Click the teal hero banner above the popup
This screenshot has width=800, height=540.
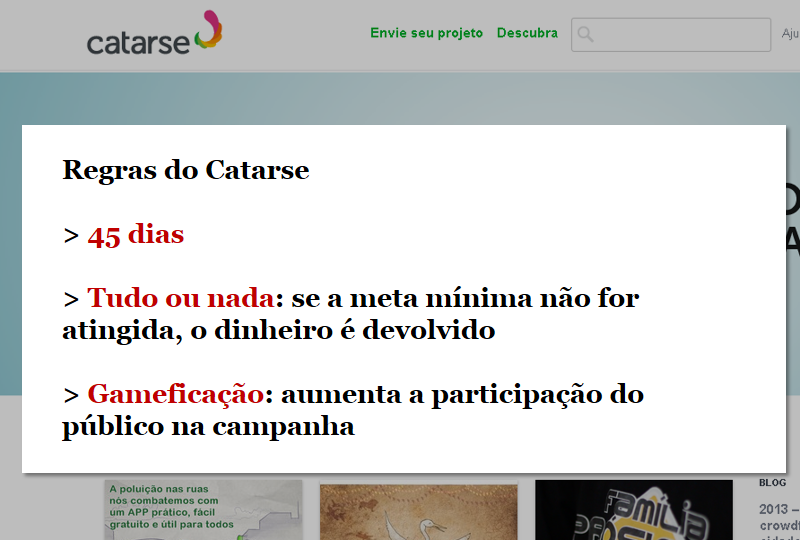click(x=400, y=98)
